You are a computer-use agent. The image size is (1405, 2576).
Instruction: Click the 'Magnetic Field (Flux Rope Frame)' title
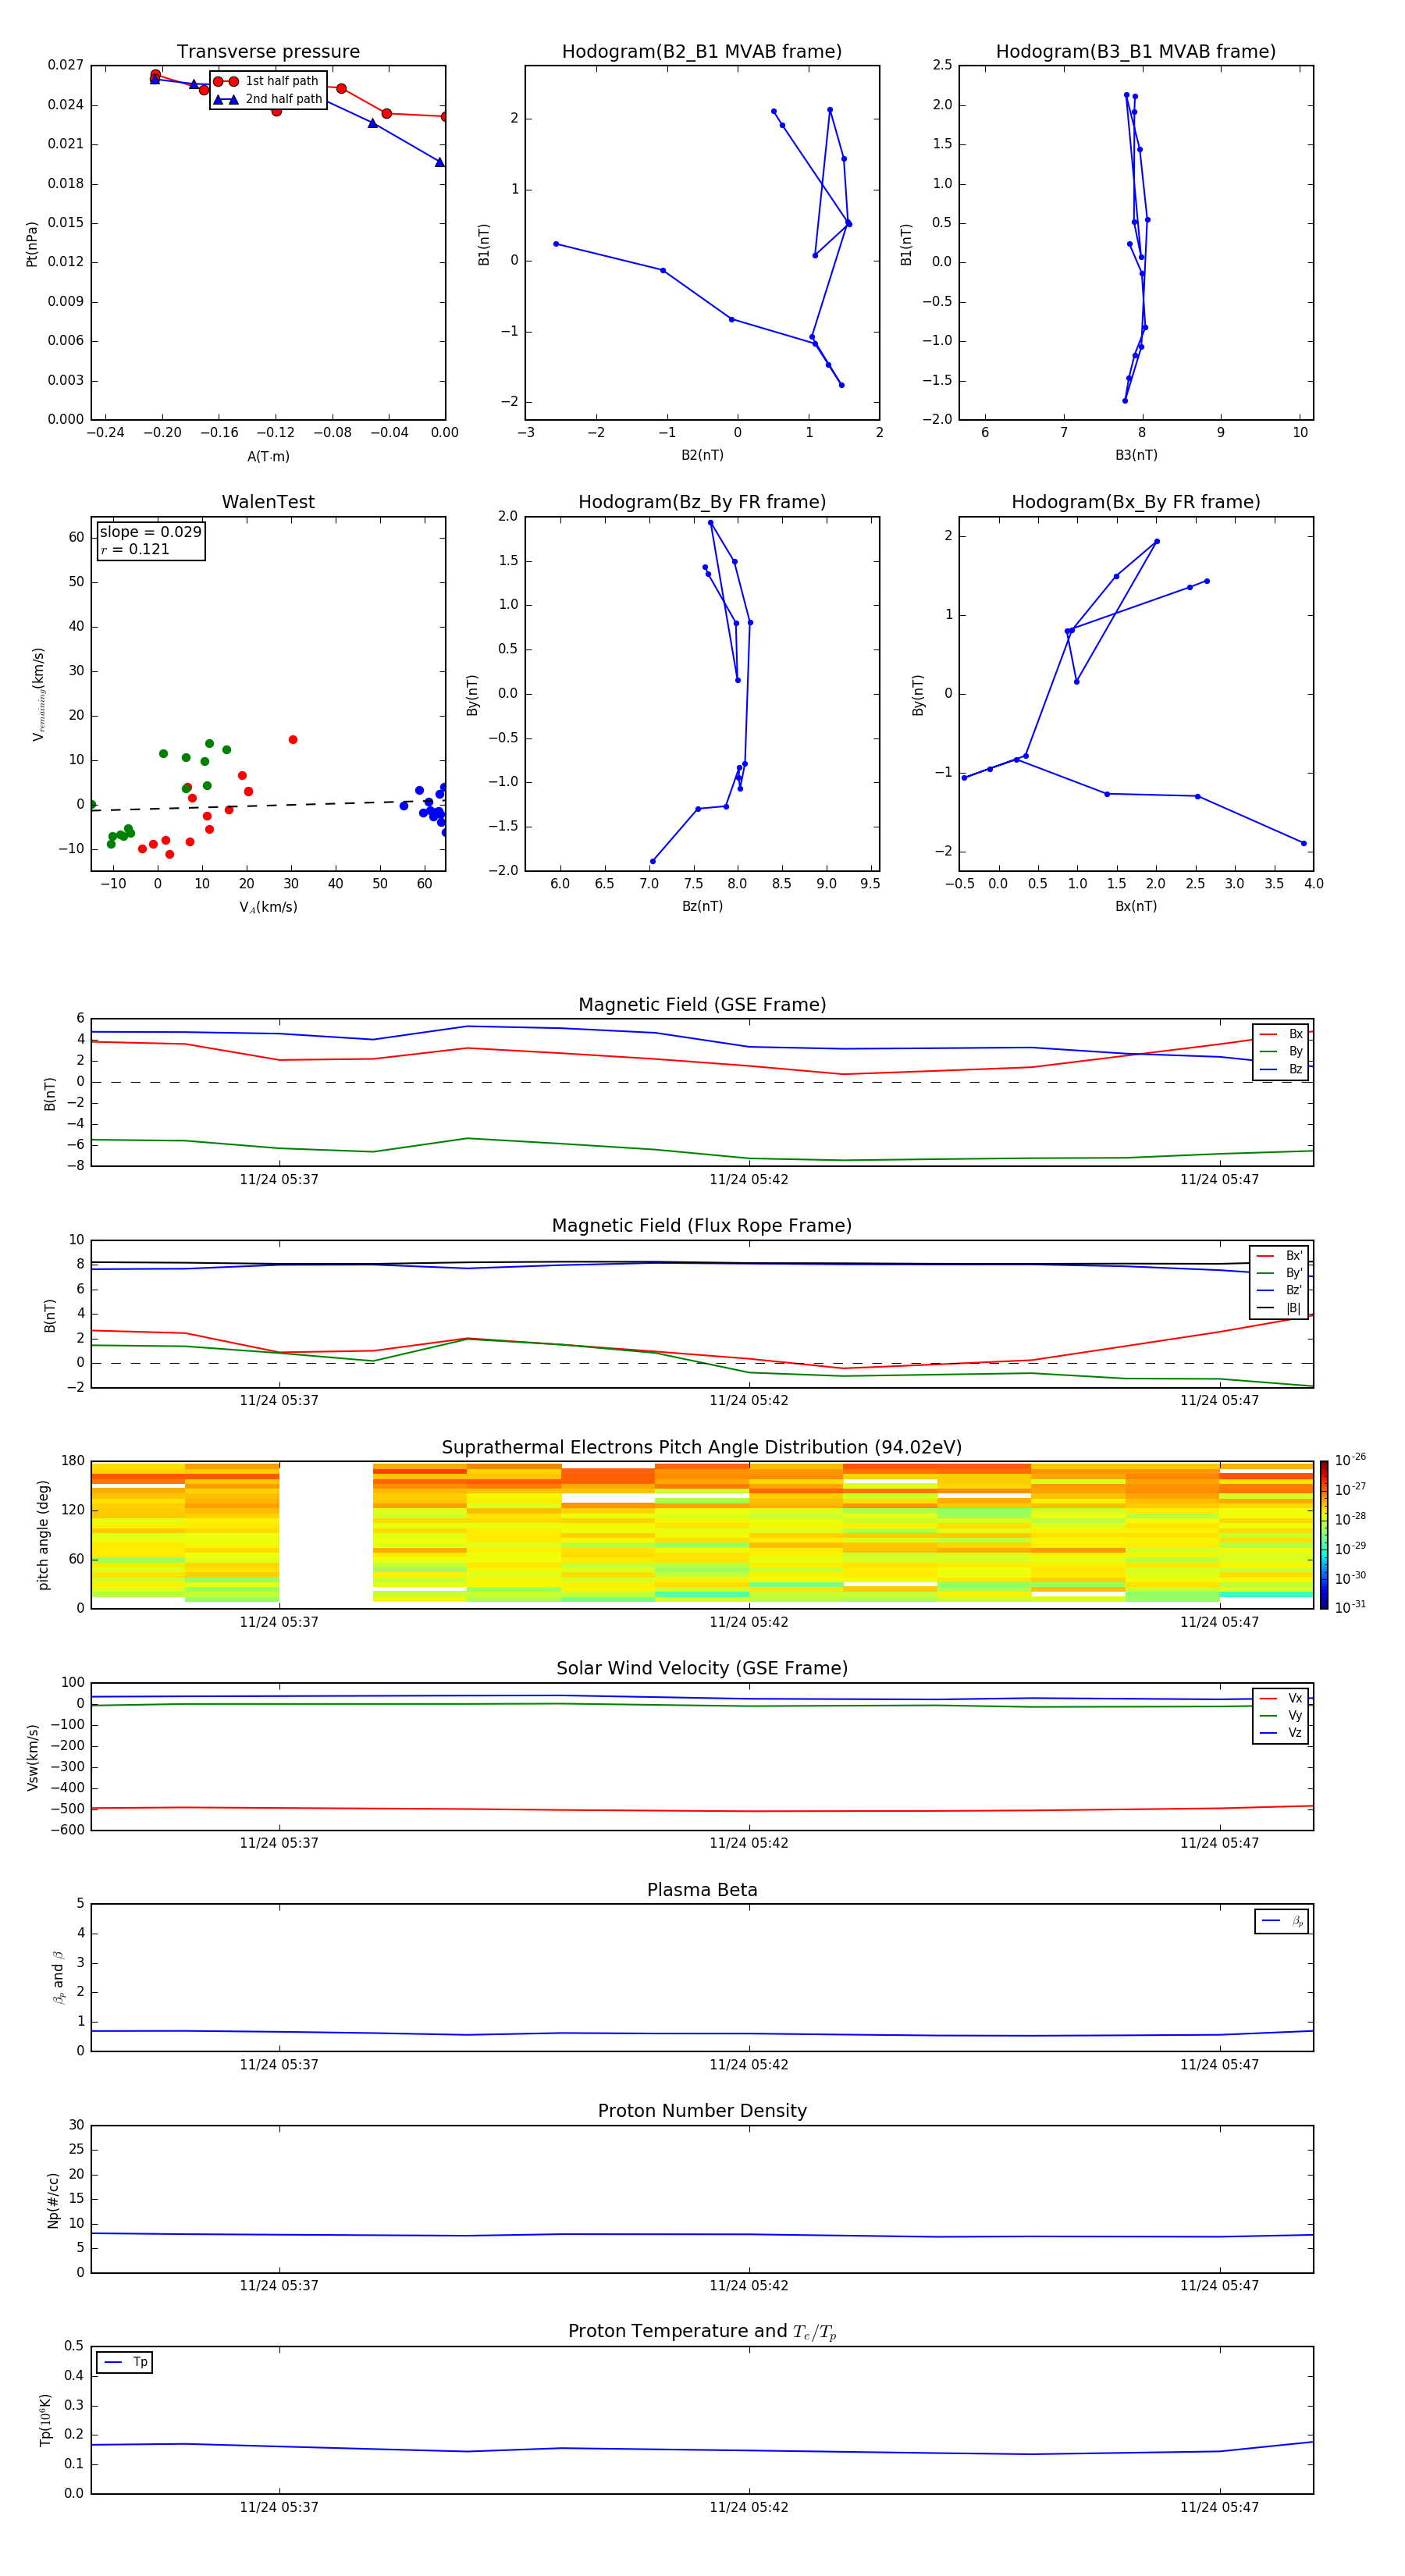pyautogui.click(x=702, y=1226)
